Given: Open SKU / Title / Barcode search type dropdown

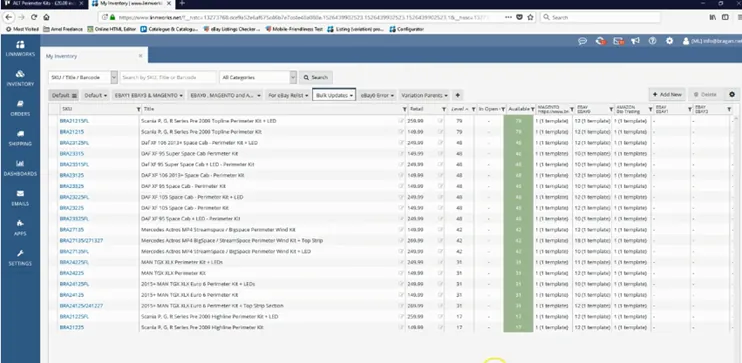Looking at the screenshot, I should [83, 77].
